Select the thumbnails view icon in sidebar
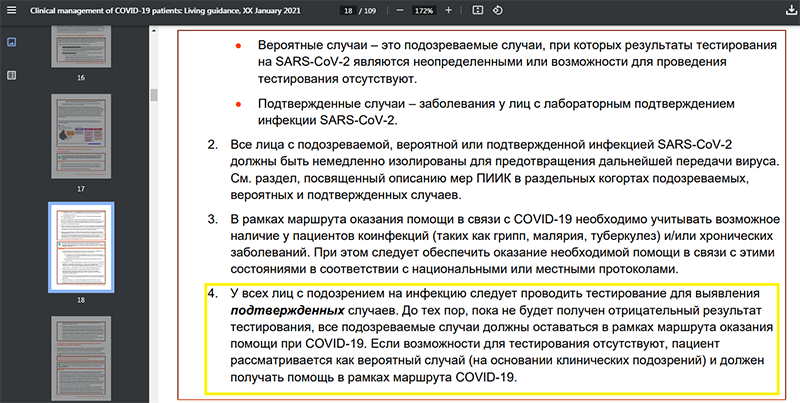Viewport: 800px width, 403px height. click(11, 42)
